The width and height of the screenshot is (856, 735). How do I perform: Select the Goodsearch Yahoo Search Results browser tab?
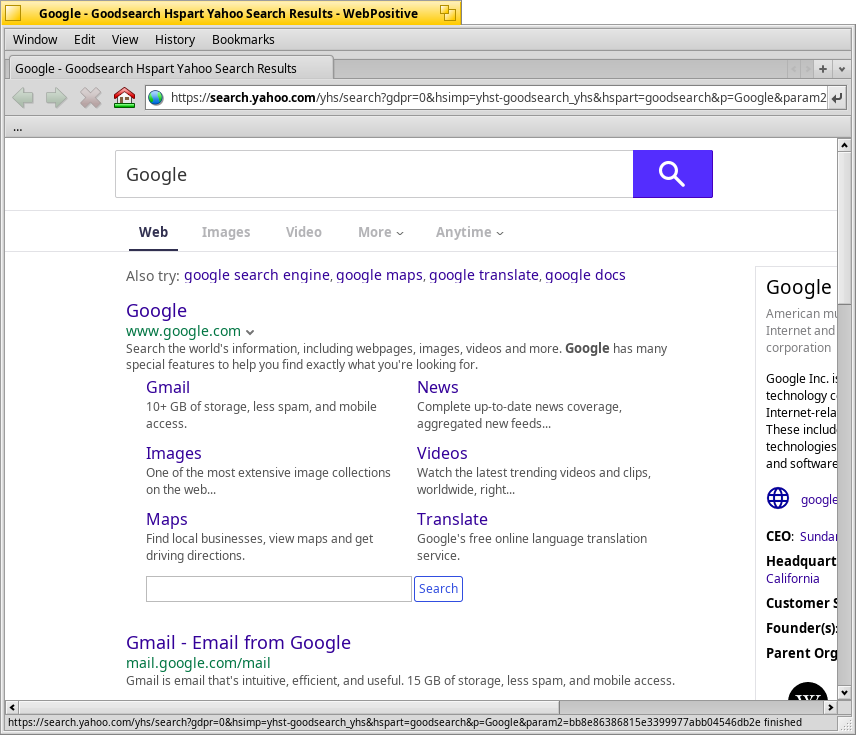point(171,68)
